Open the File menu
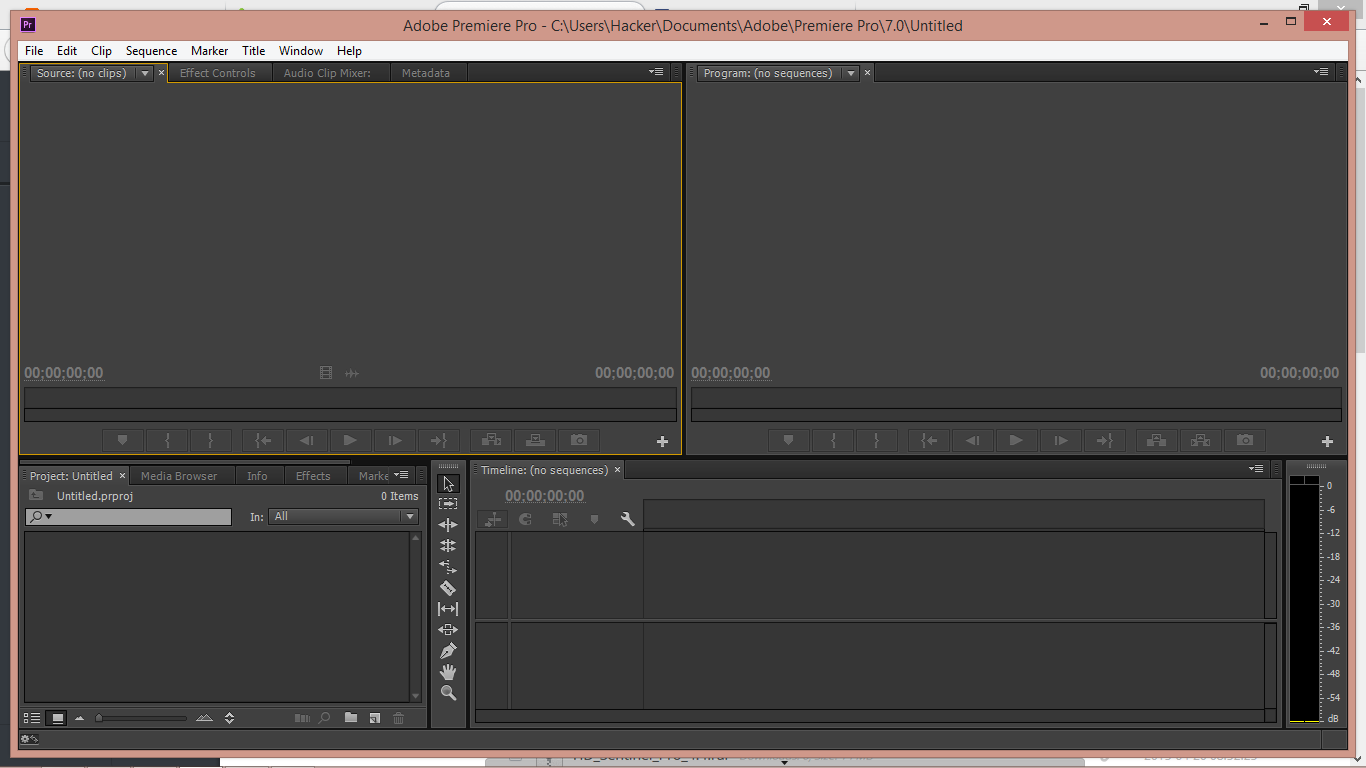This screenshot has height=768, width=1366. pos(34,51)
